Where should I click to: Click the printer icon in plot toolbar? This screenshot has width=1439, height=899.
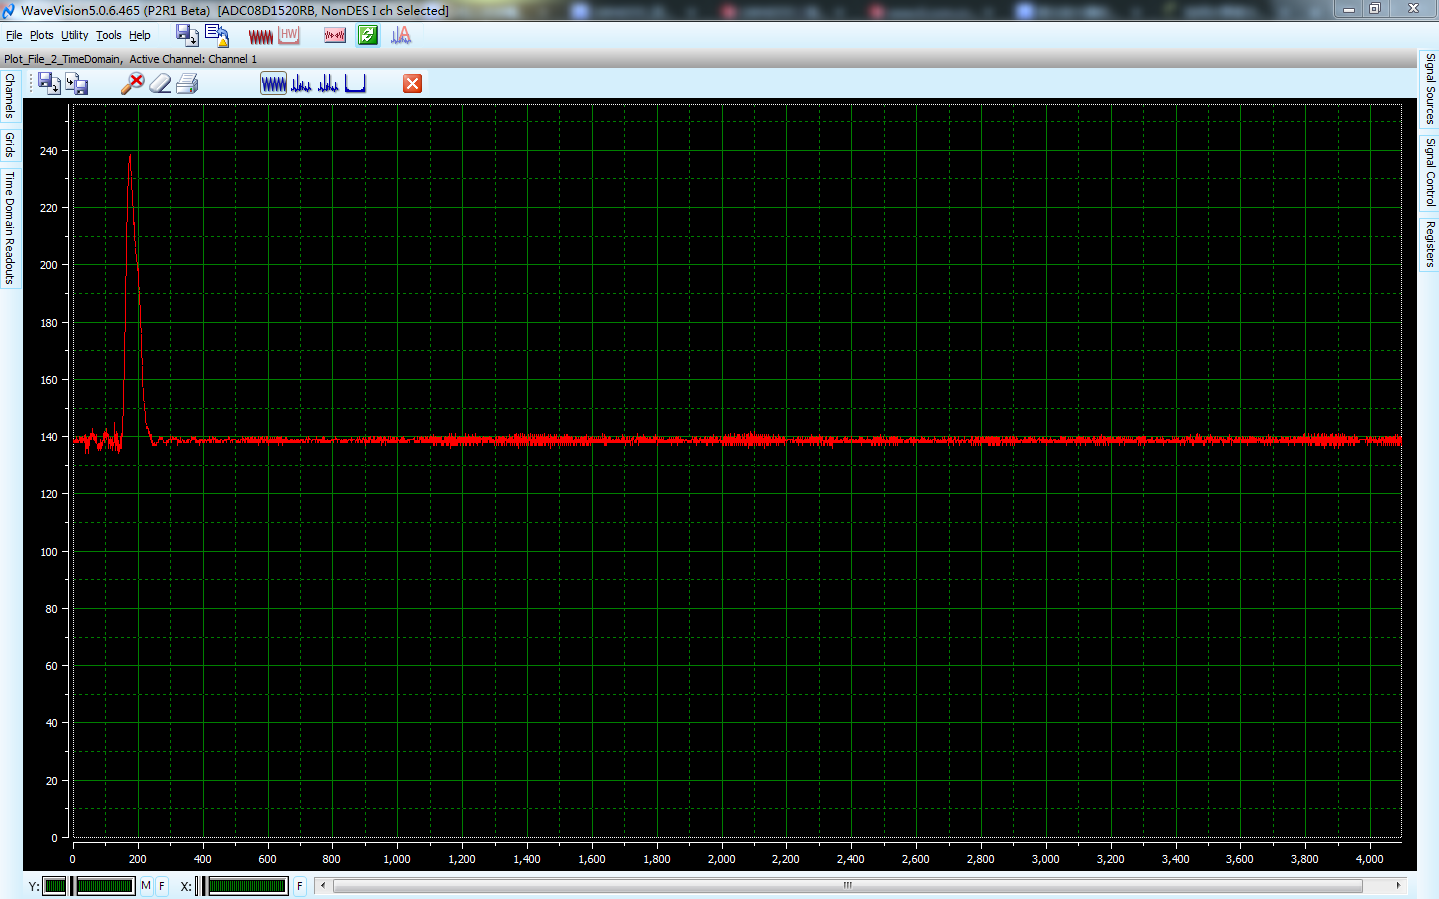(187, 84)
